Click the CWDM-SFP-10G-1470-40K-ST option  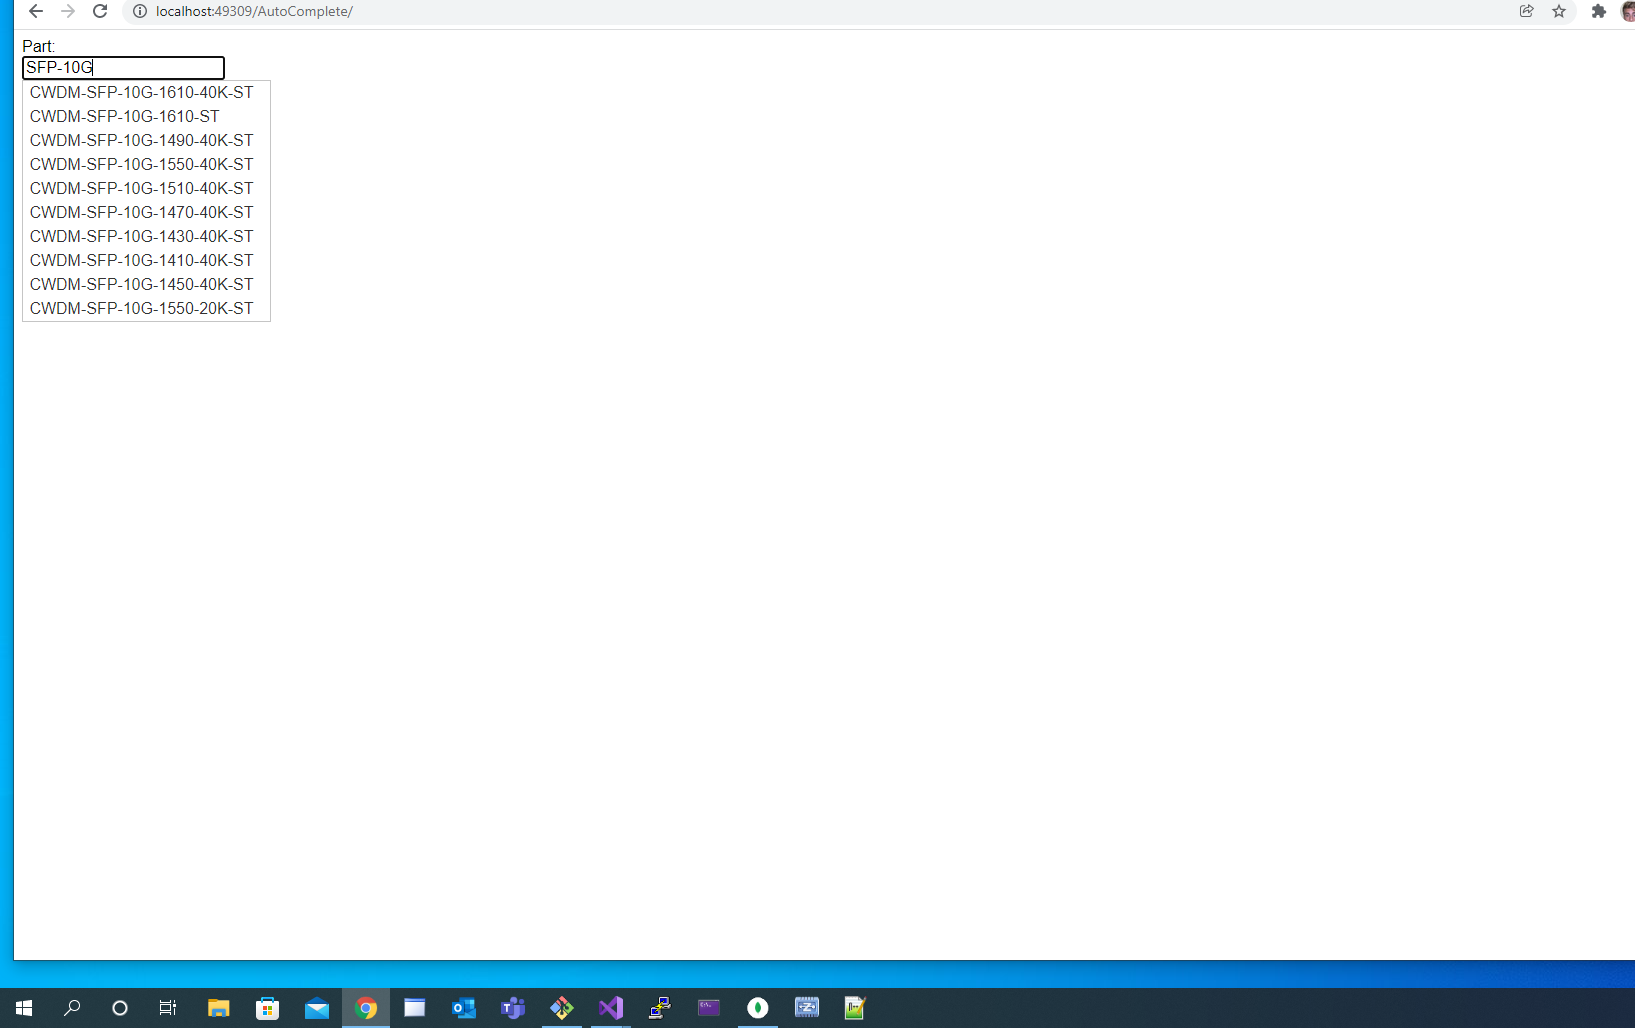pyautogui.click(x=141, y=212)
